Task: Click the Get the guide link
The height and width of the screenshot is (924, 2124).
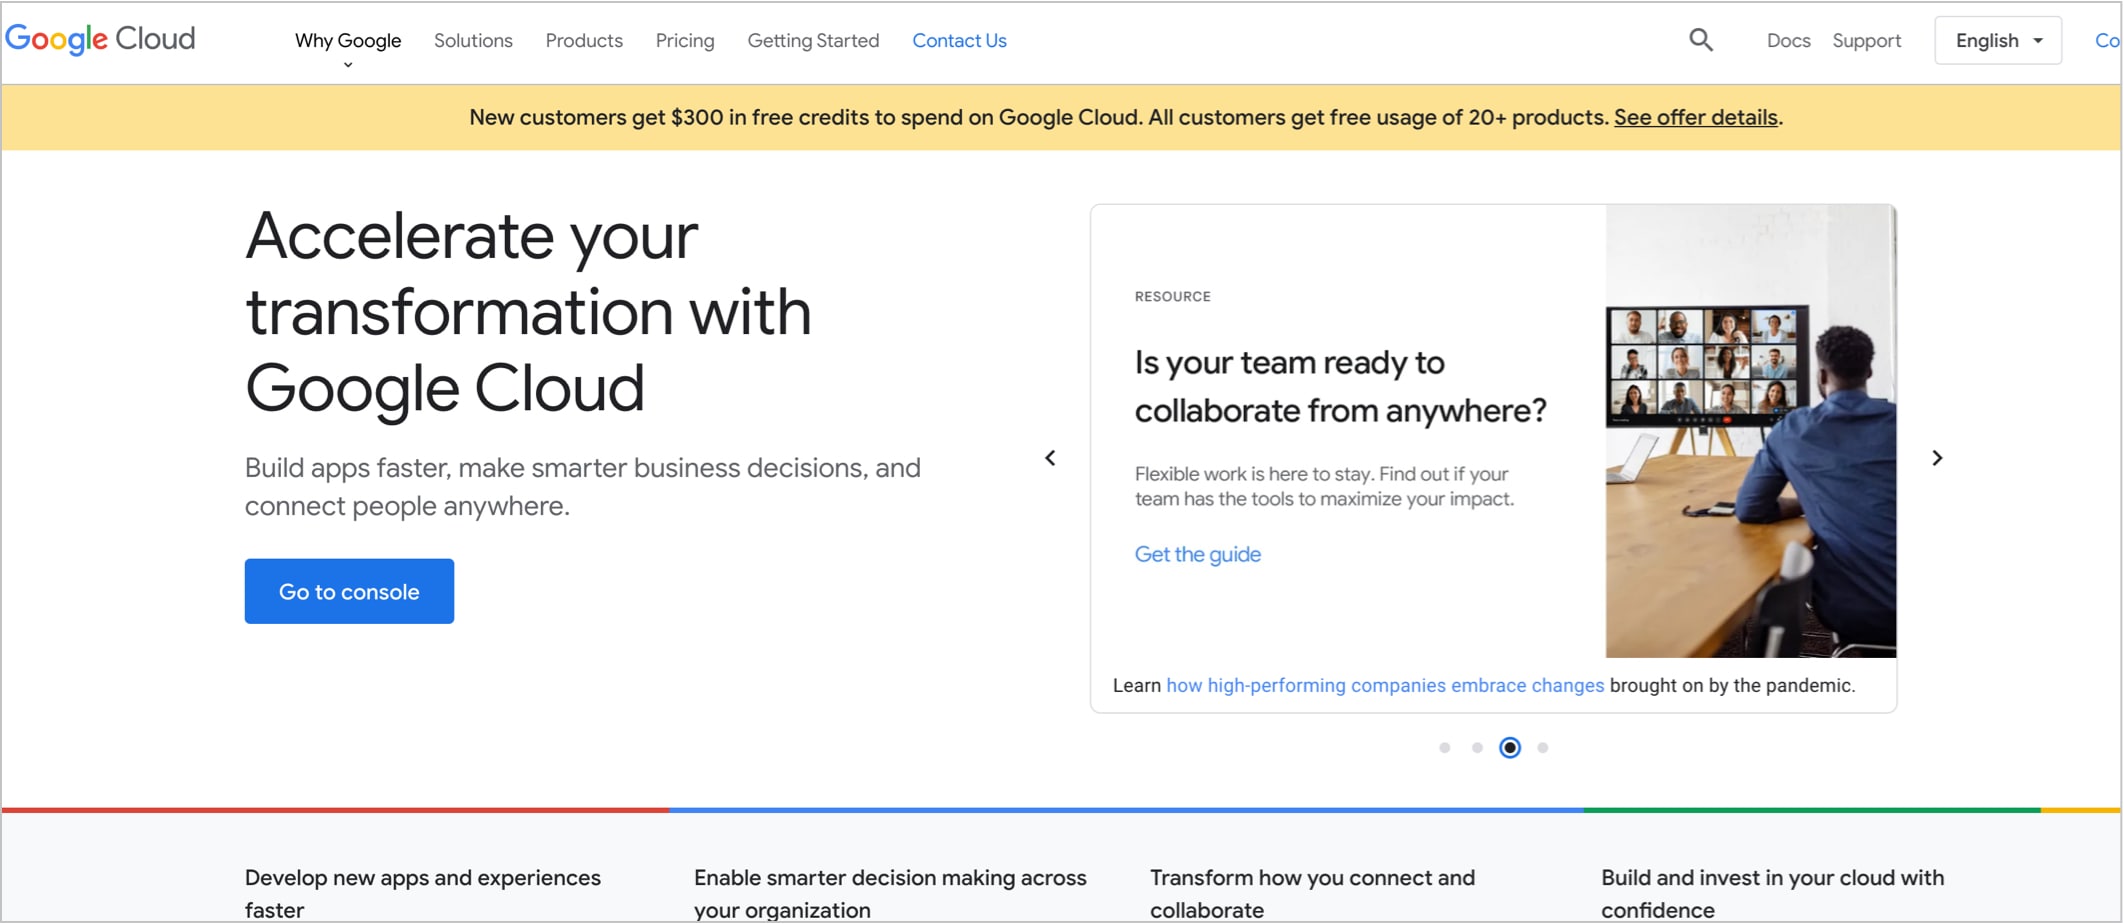Action: coord(1197,554)
